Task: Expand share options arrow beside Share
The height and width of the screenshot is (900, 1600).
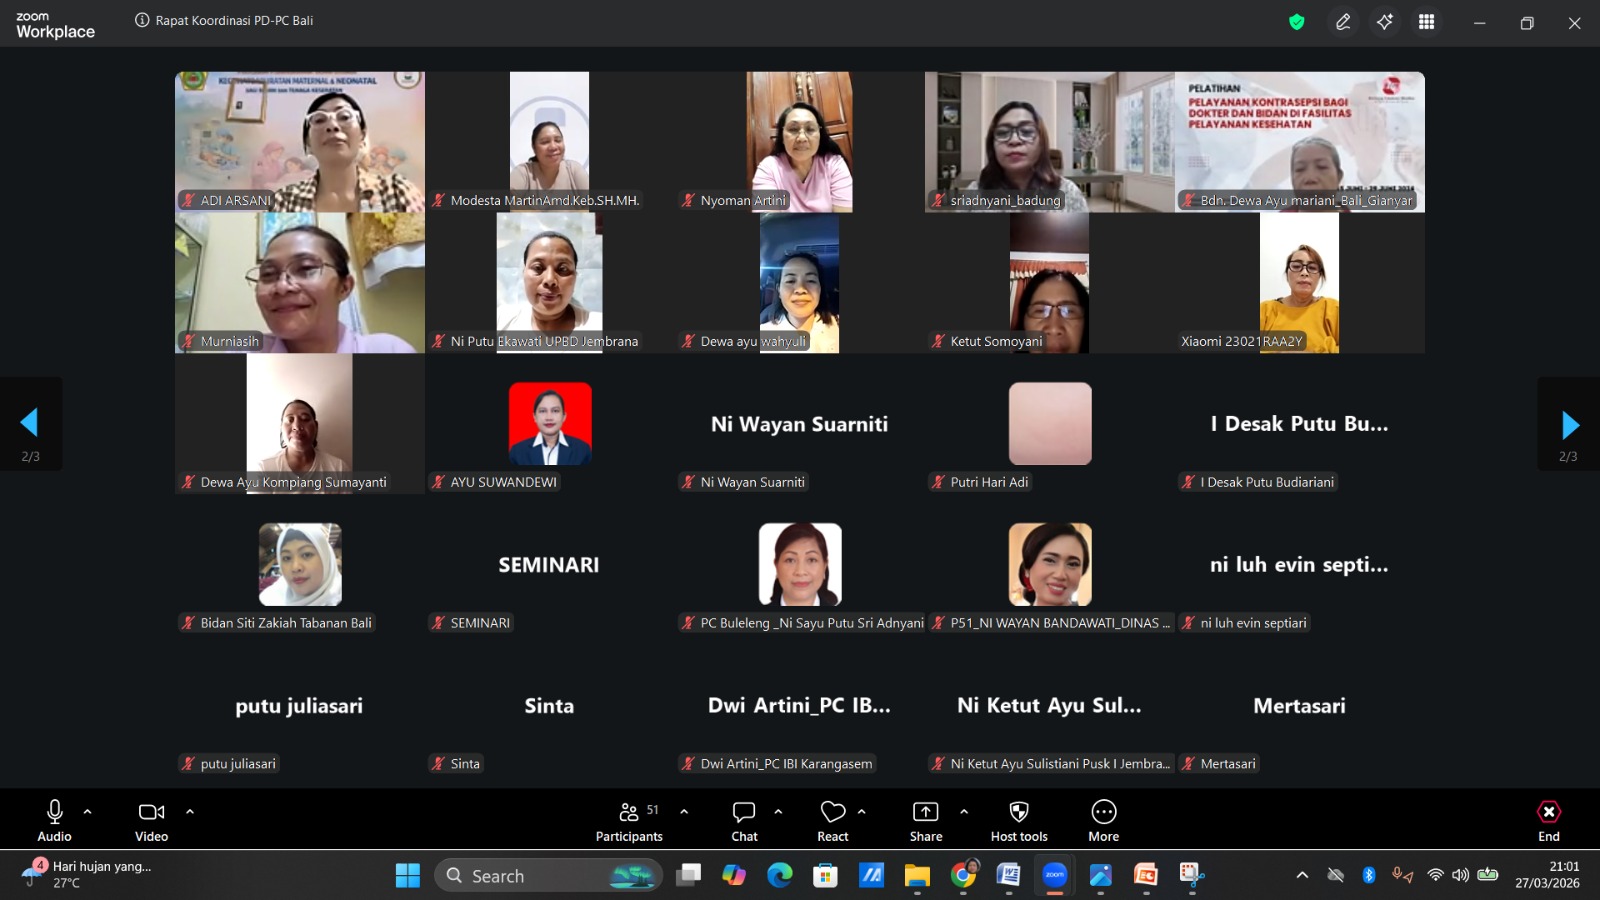Action: point(964,811)
